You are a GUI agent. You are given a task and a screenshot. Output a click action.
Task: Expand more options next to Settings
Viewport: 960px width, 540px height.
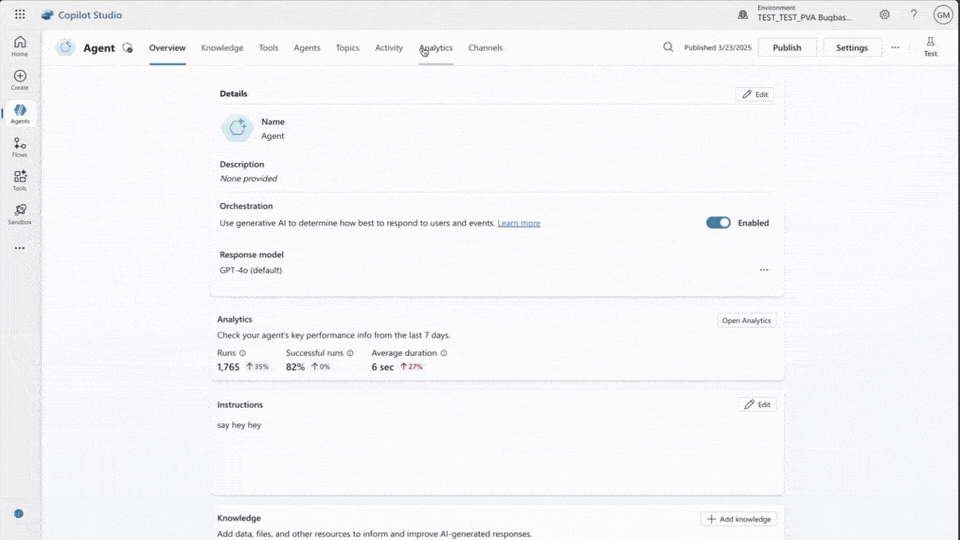click(895, 47)
